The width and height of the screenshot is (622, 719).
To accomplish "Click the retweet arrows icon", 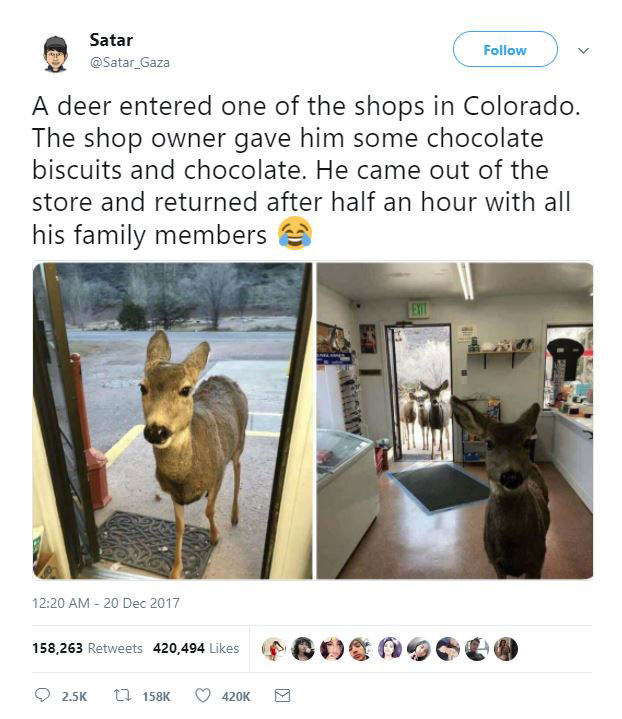I will coord(122,696).
